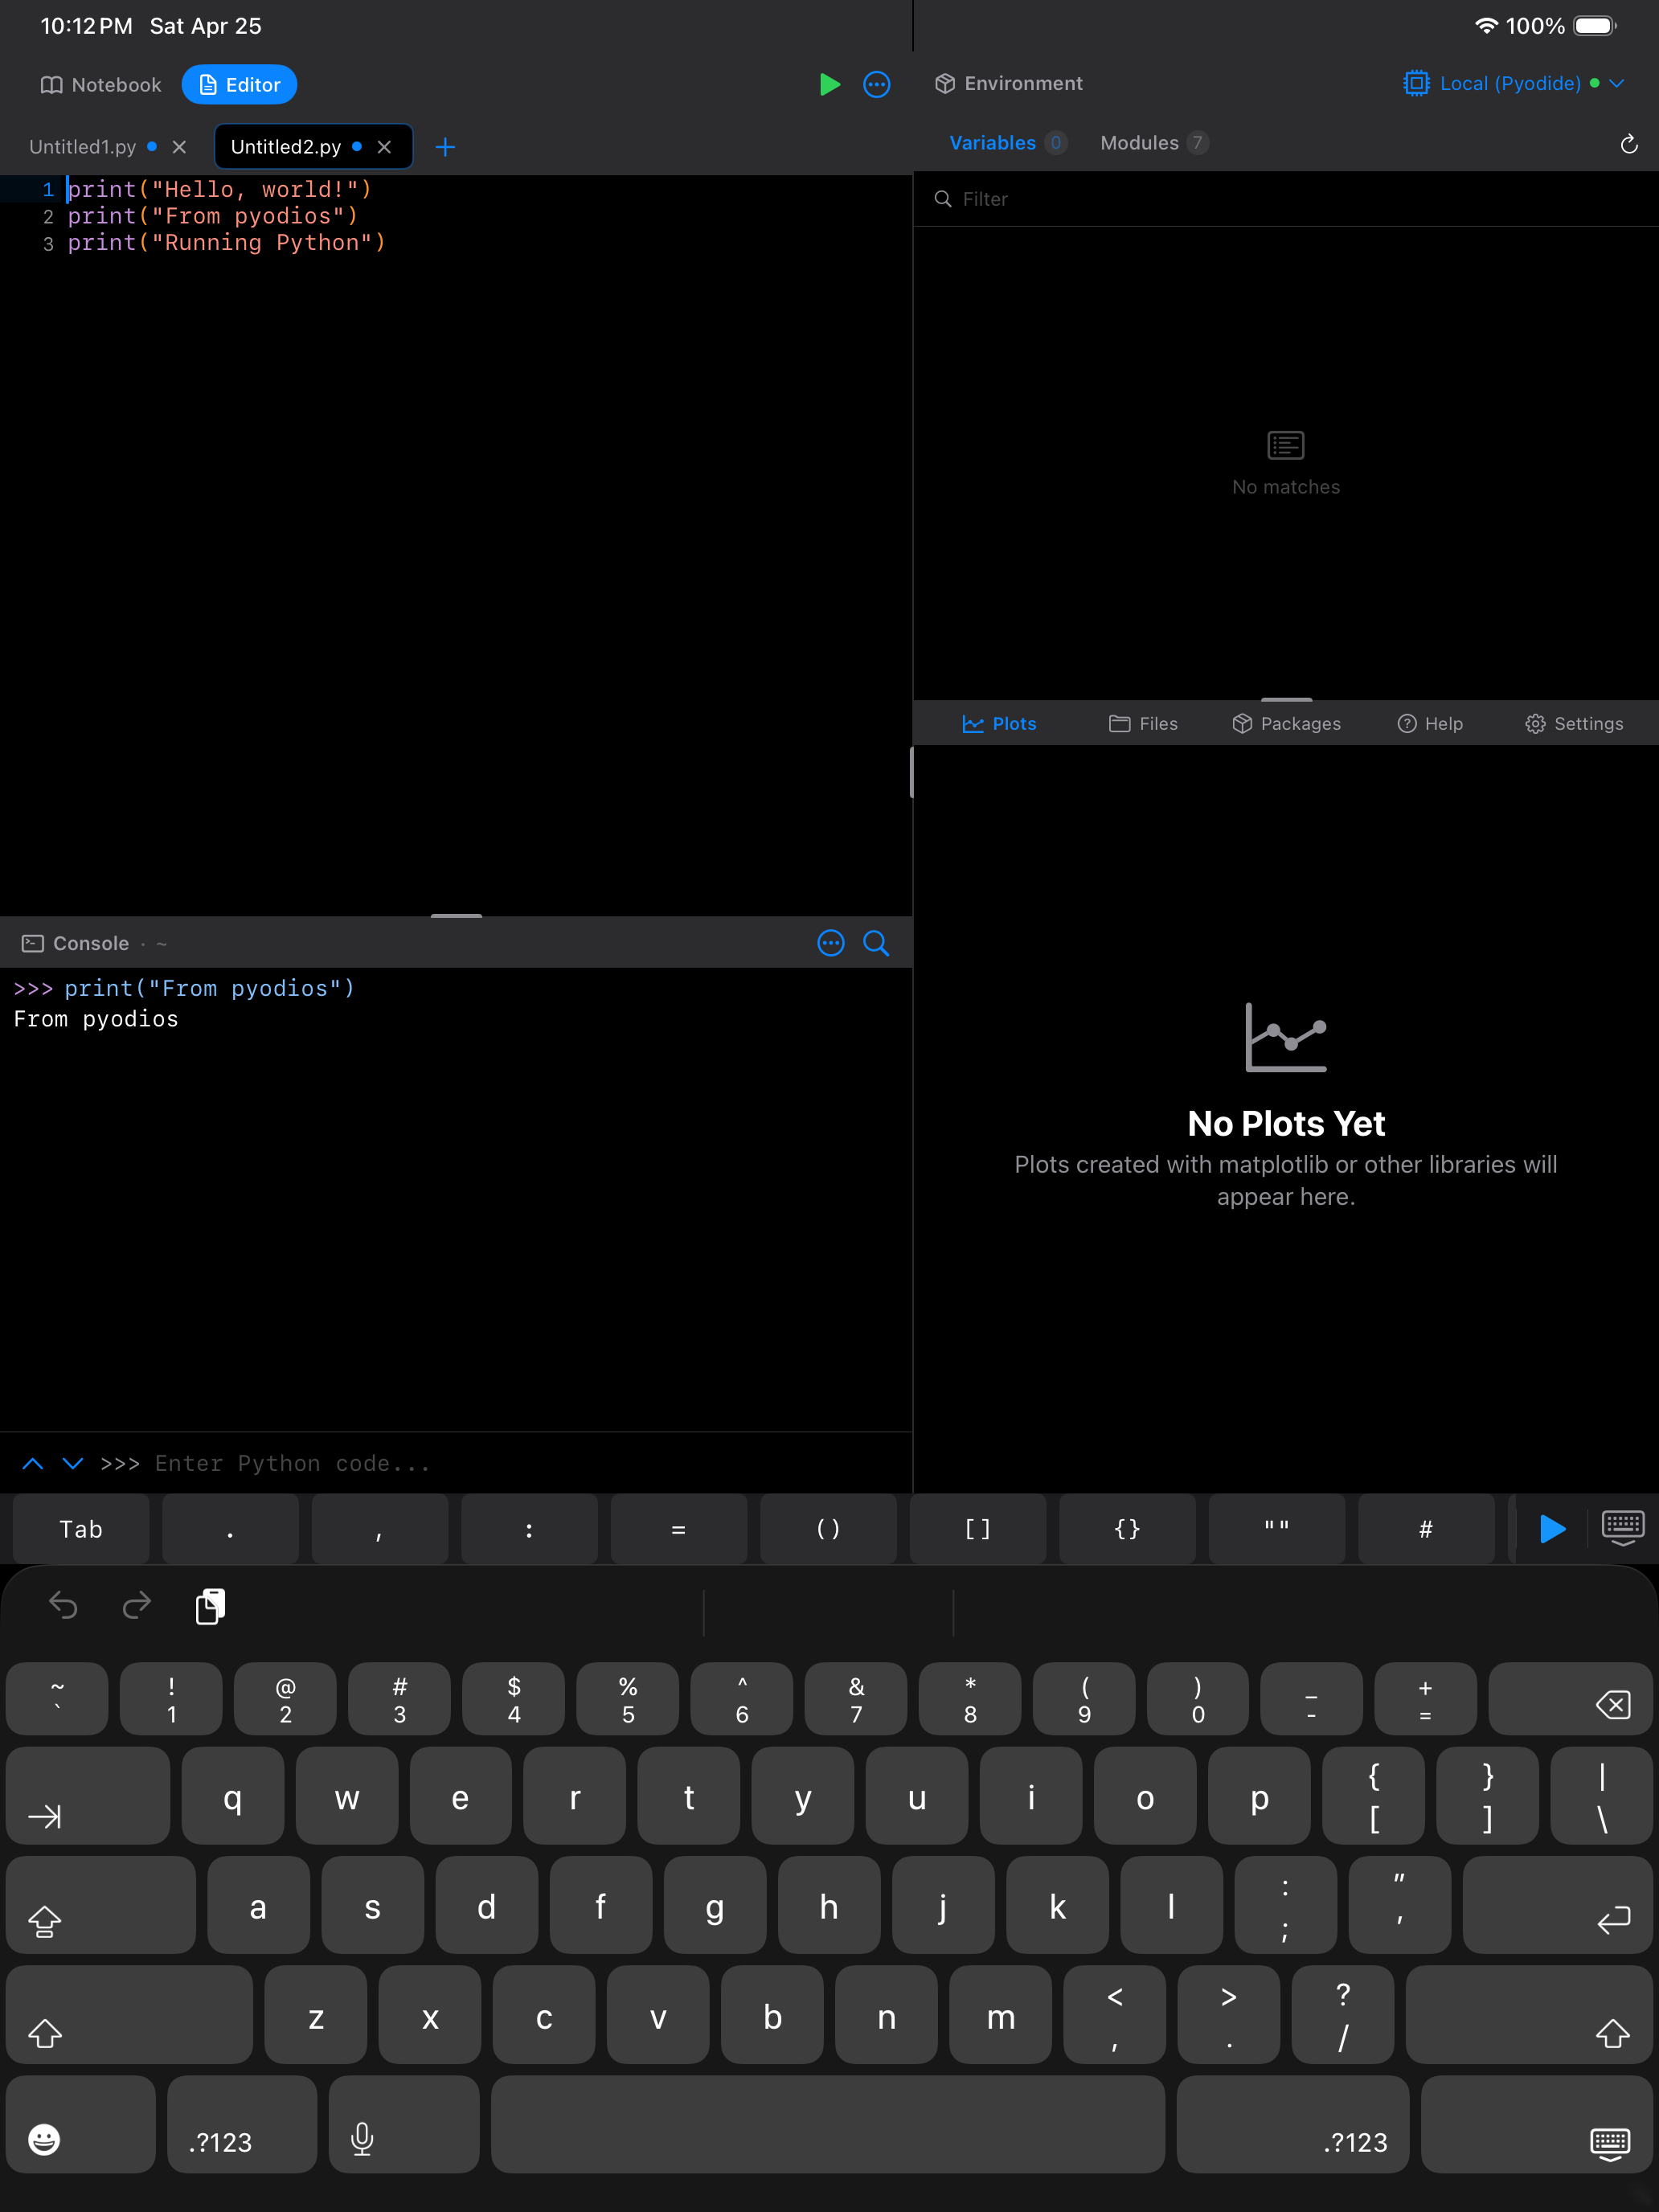This screenshot has width=1659, height=2212.
Task: Tap the return key
Action: (x=1557, y=1905)
